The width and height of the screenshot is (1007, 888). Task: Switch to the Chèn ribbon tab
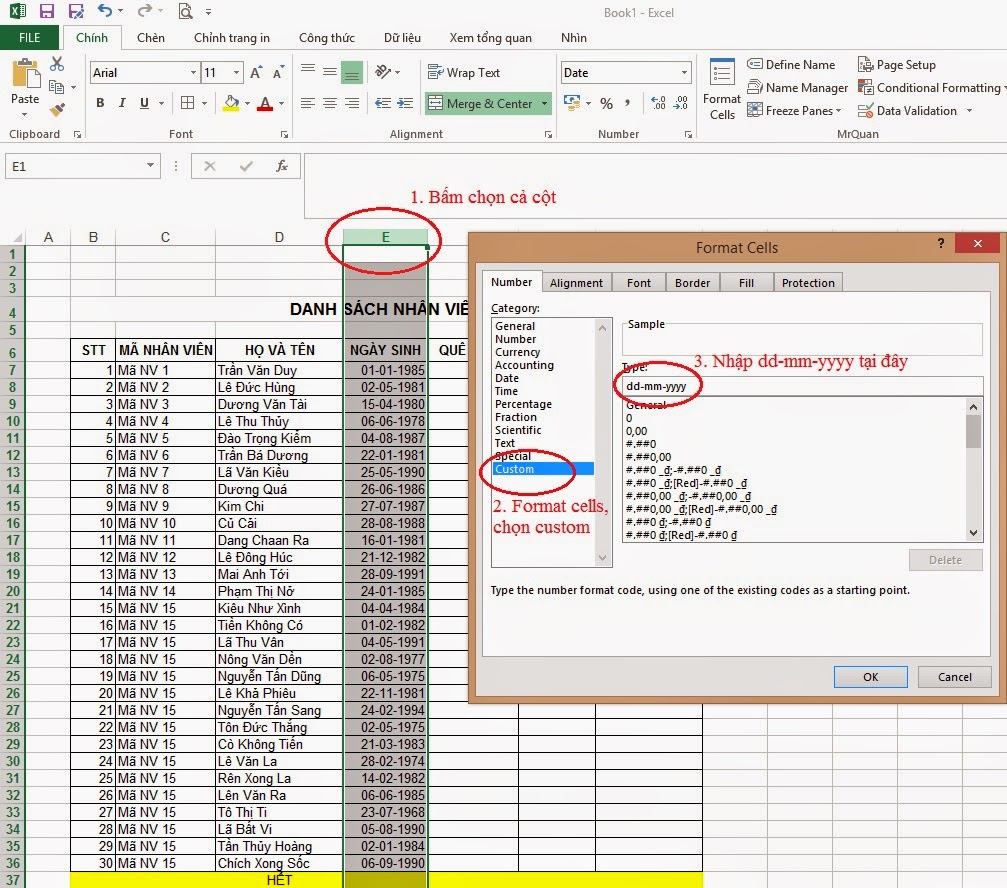click(150, 37)
